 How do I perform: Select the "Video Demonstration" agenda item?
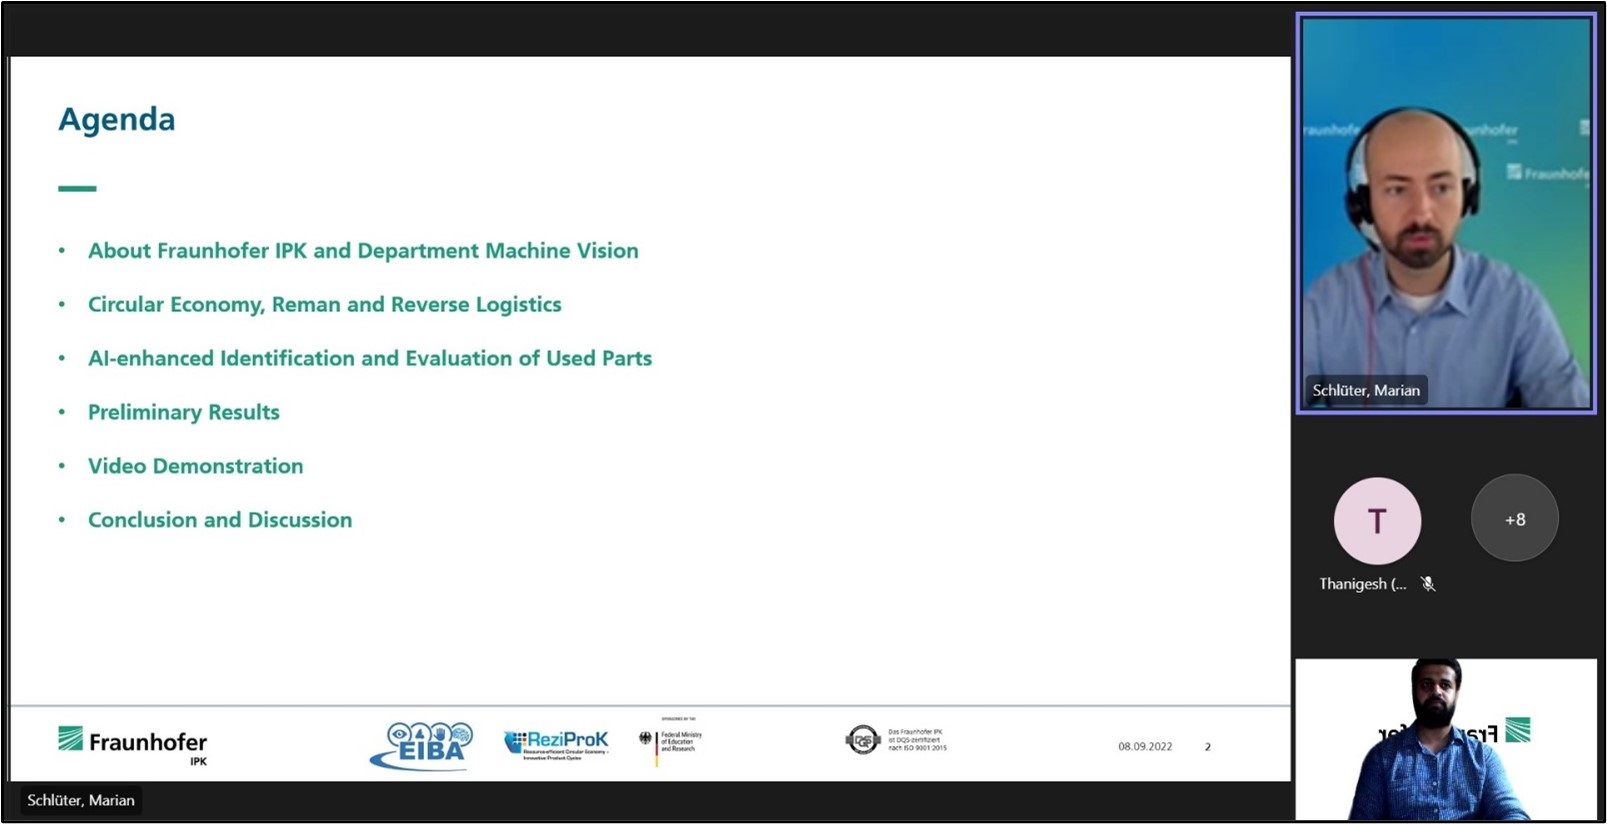click(x=195, y=466)
